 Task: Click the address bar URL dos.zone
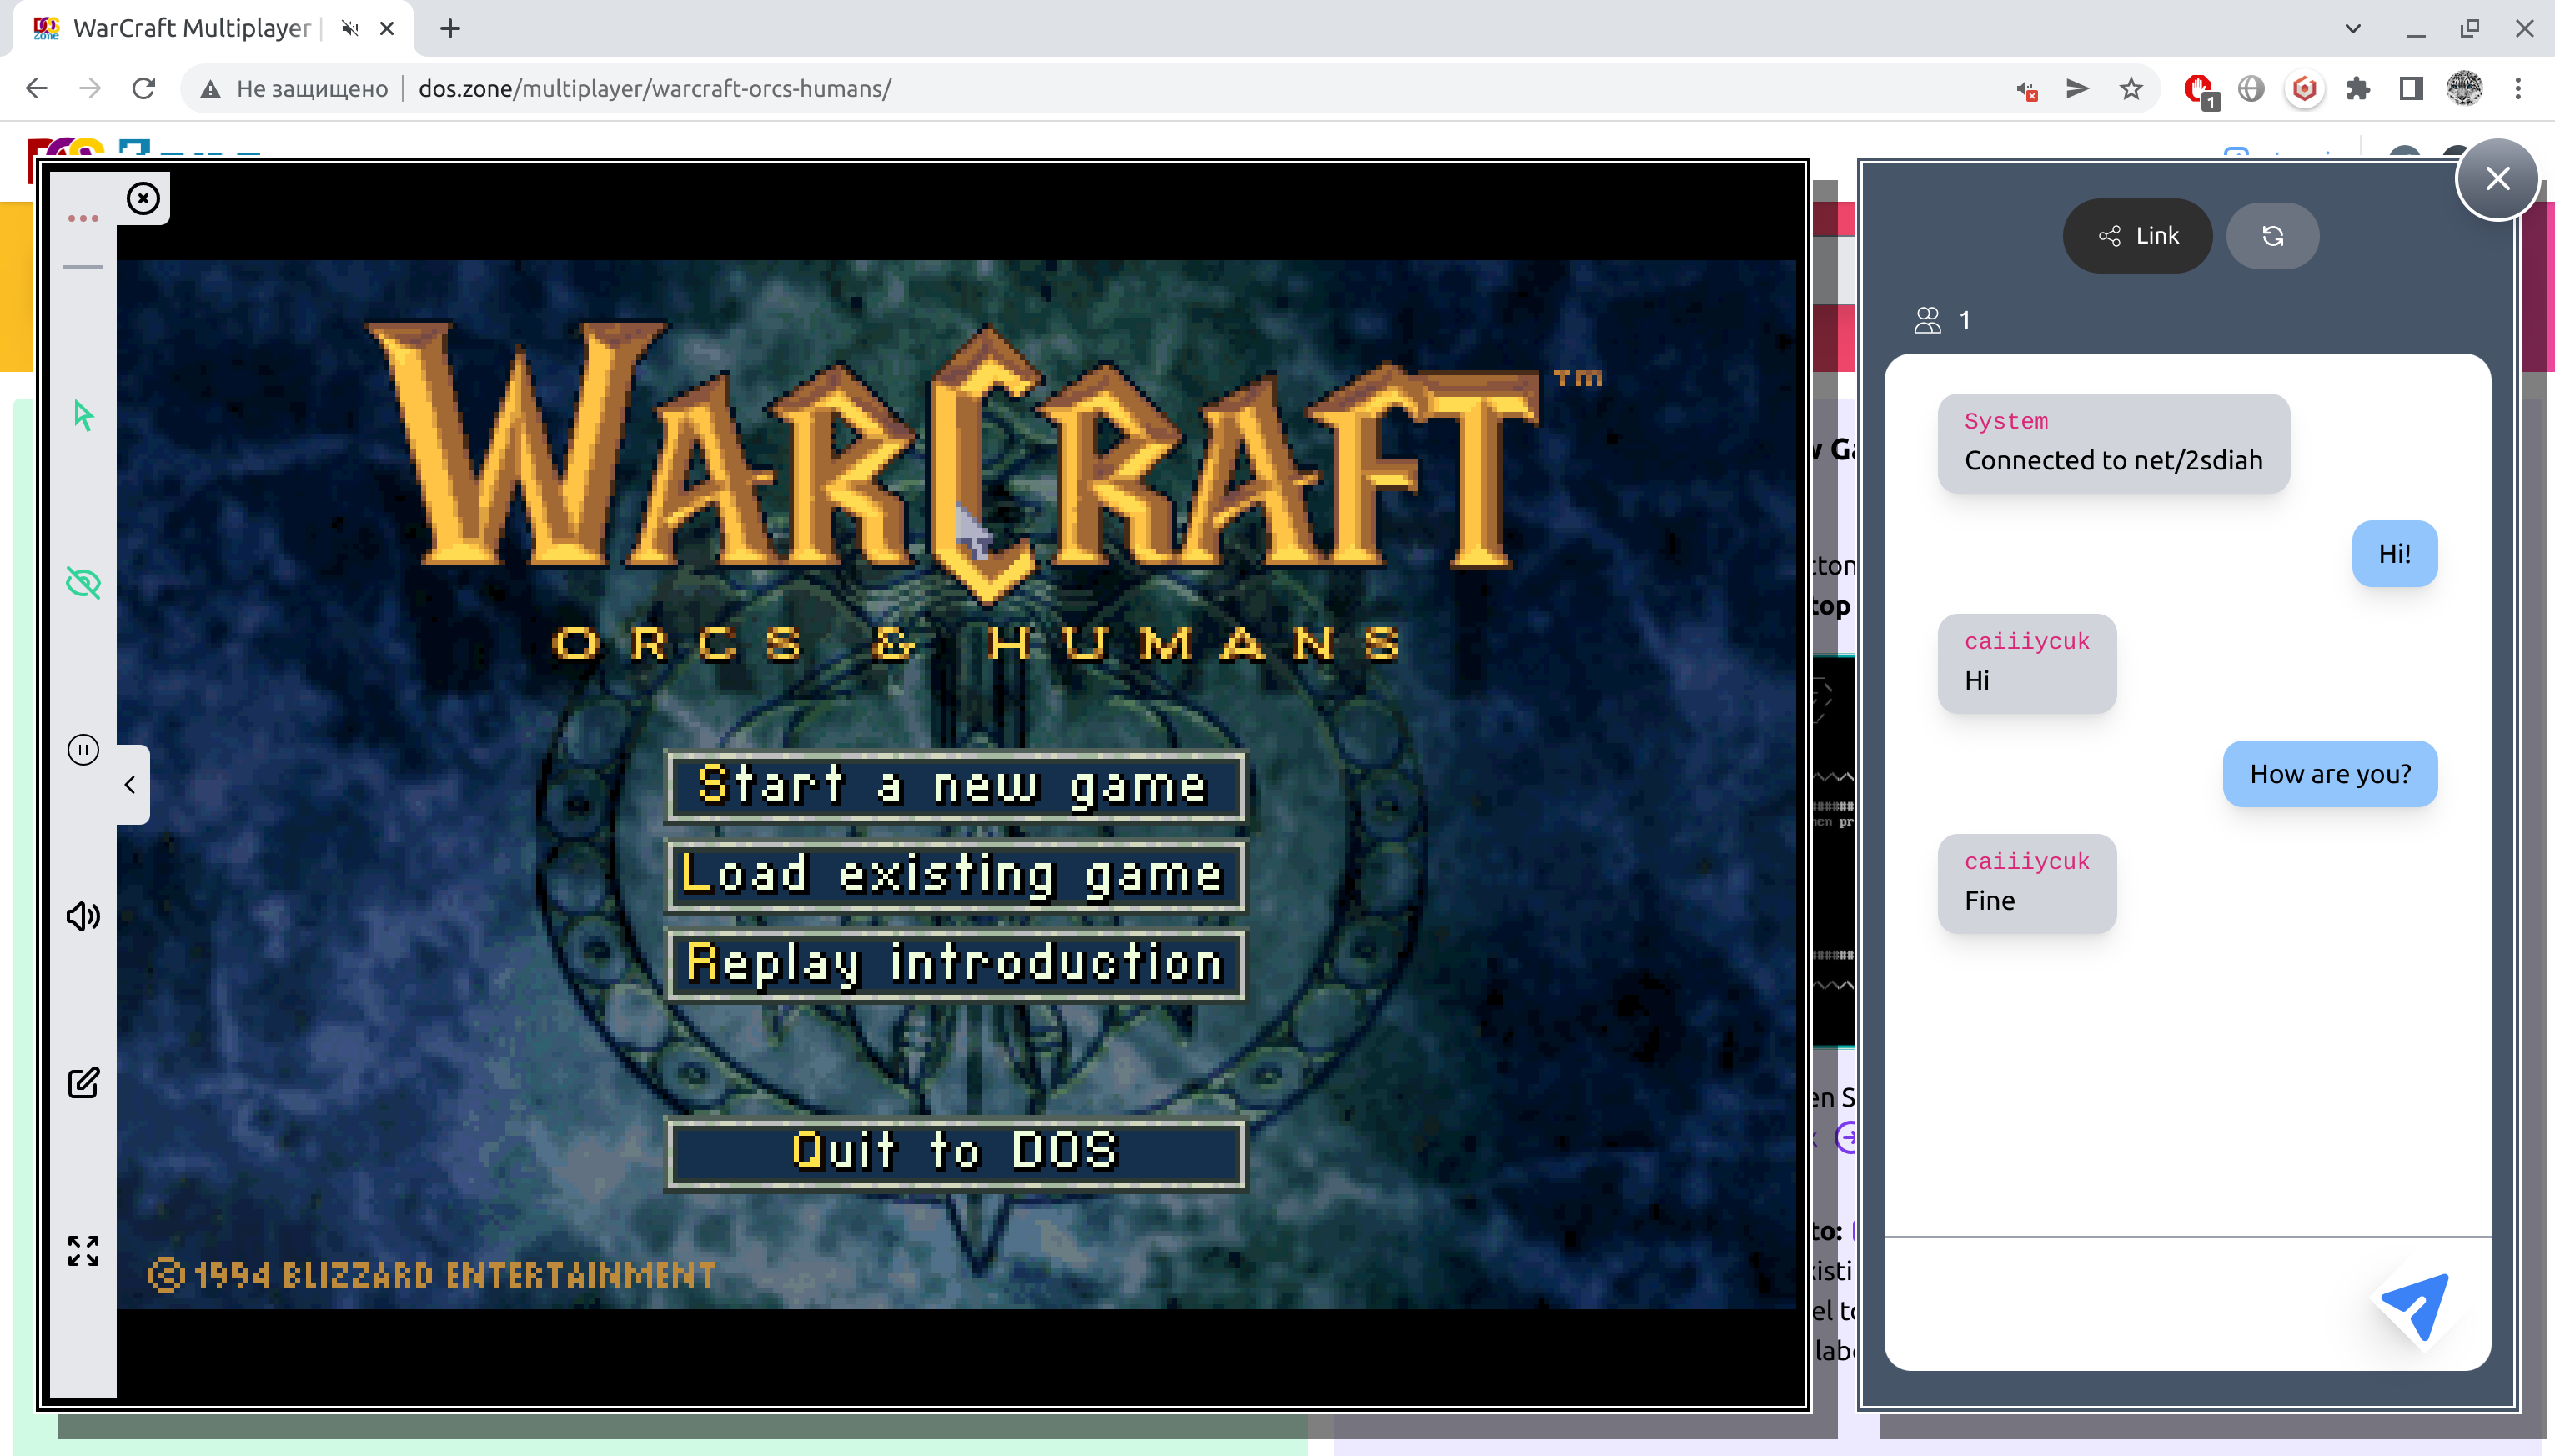coord(655,89)
